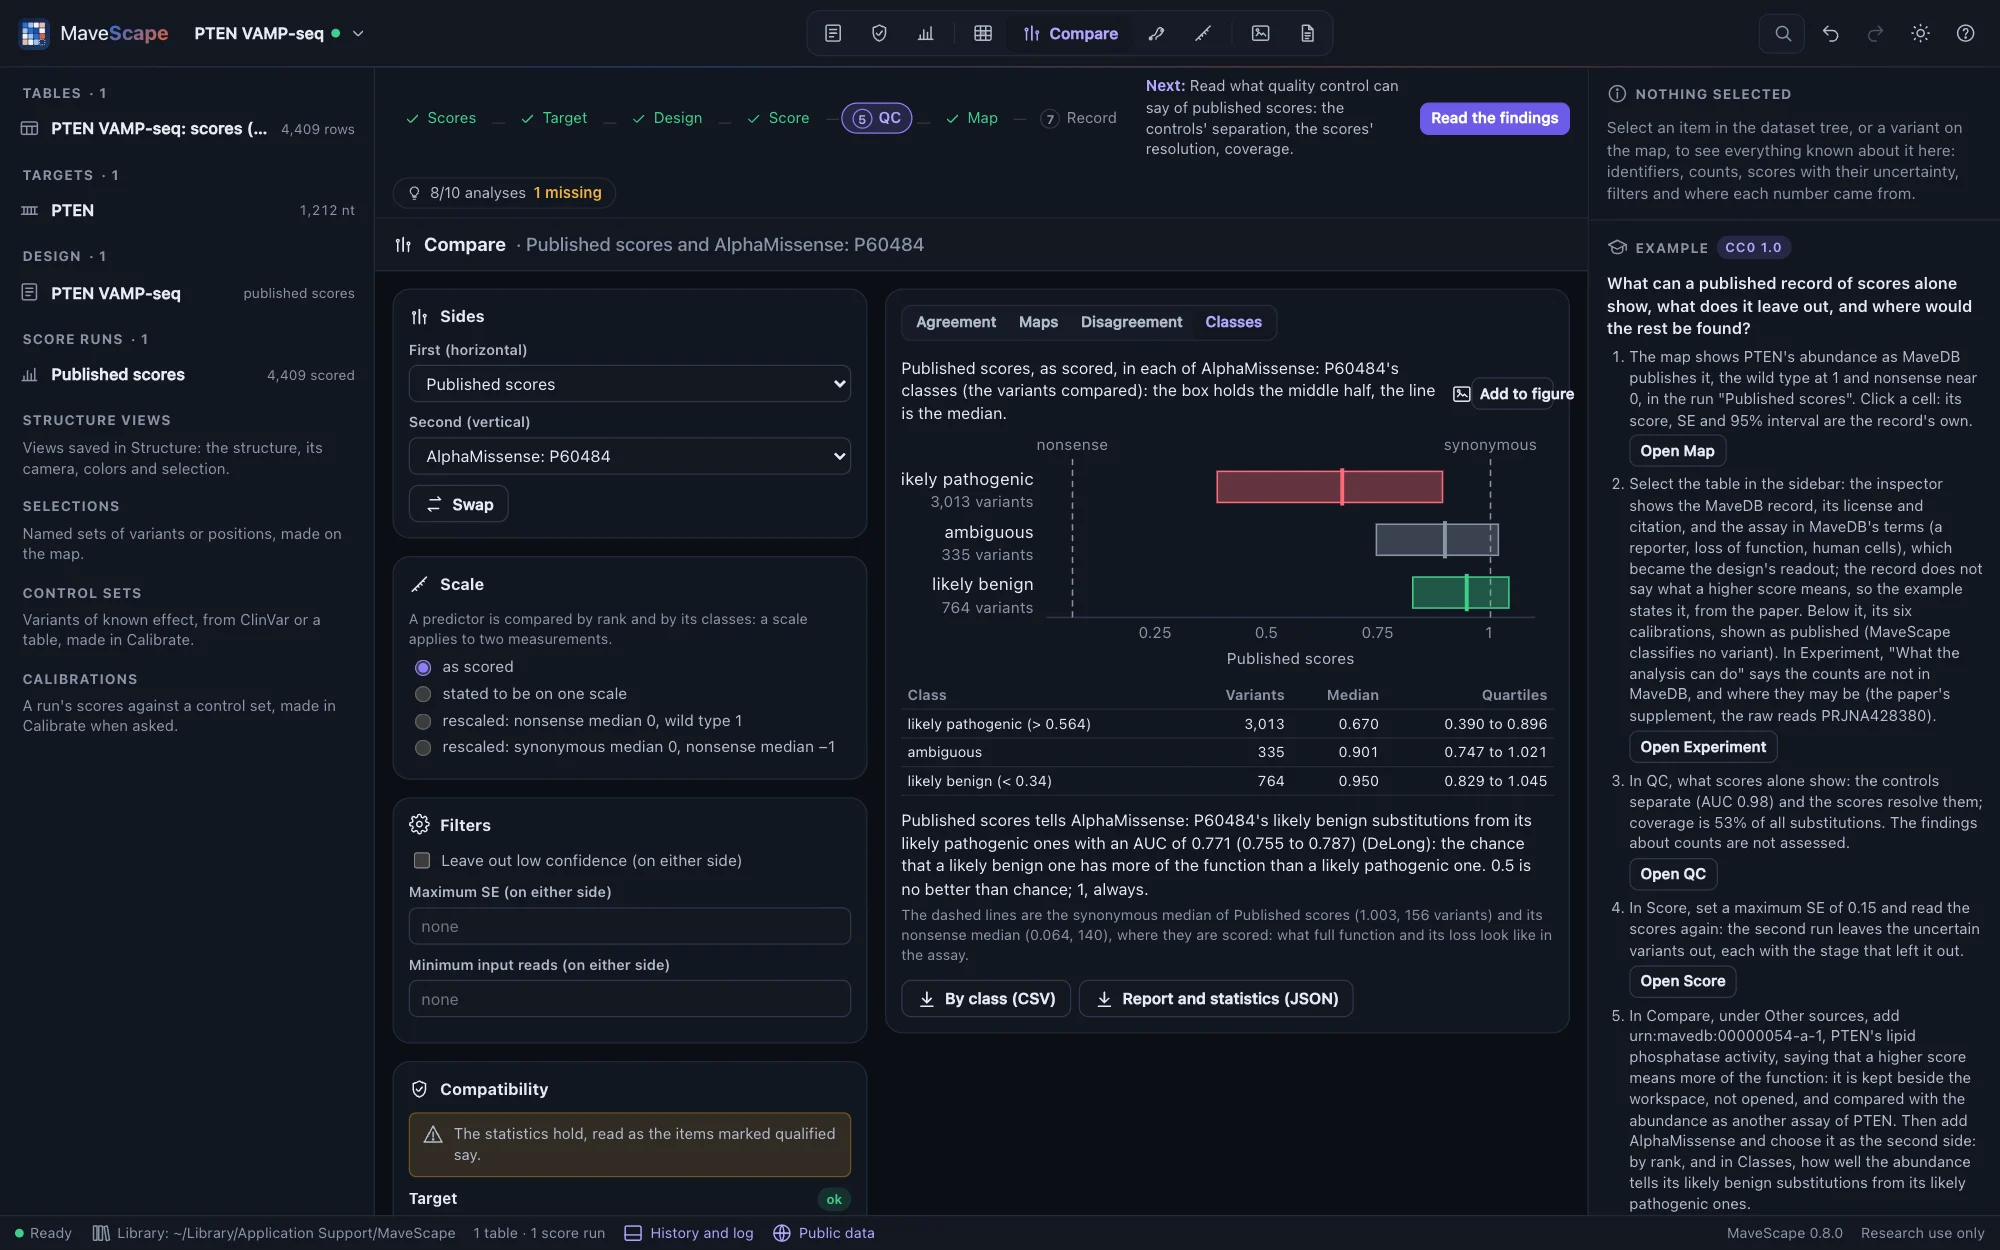
Task: Download 'By class (CSV)'
Action: pyautogui.click(x=986, y=999)
